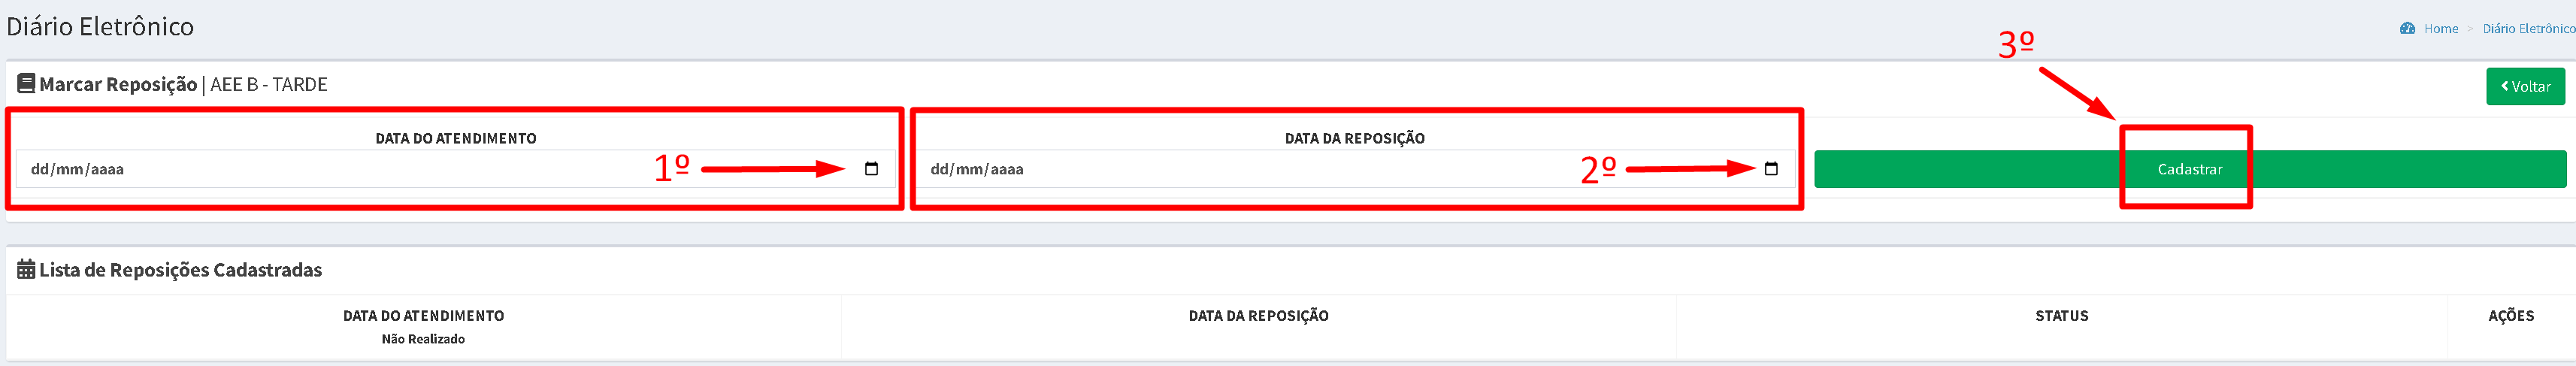Select the year segment of Data da Reposição
The image size is (2576, 366).
coord(1007,169)
